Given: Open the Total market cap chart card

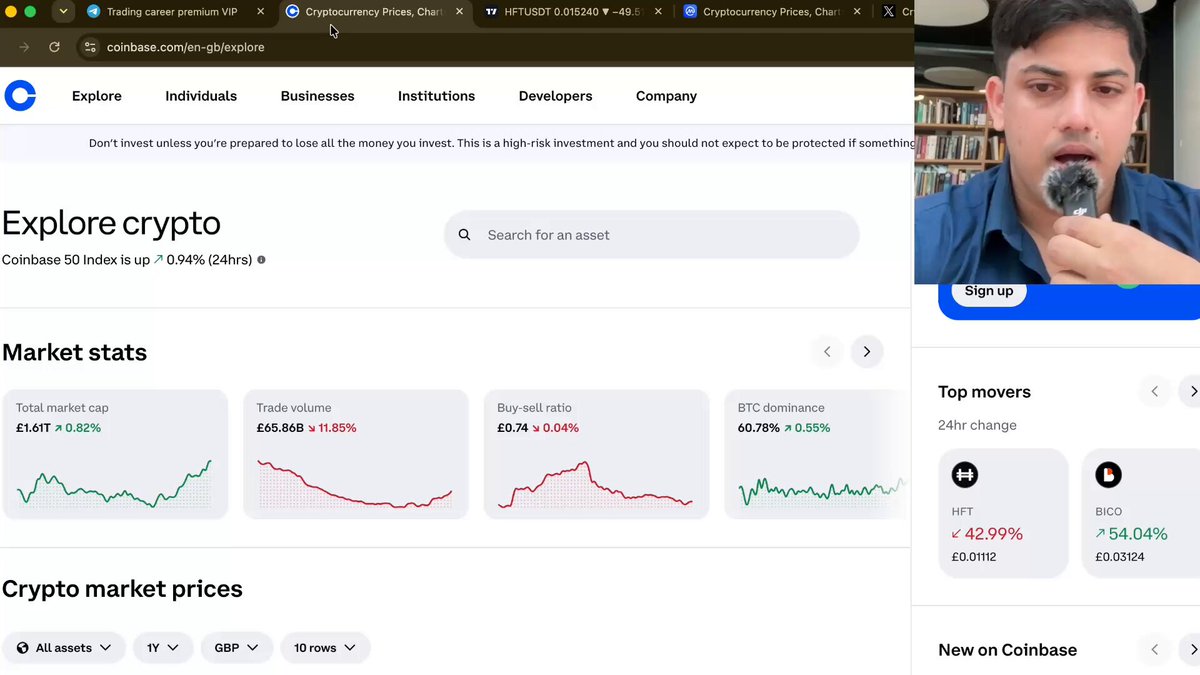Looking at the screenshot, I should [115, 454].
